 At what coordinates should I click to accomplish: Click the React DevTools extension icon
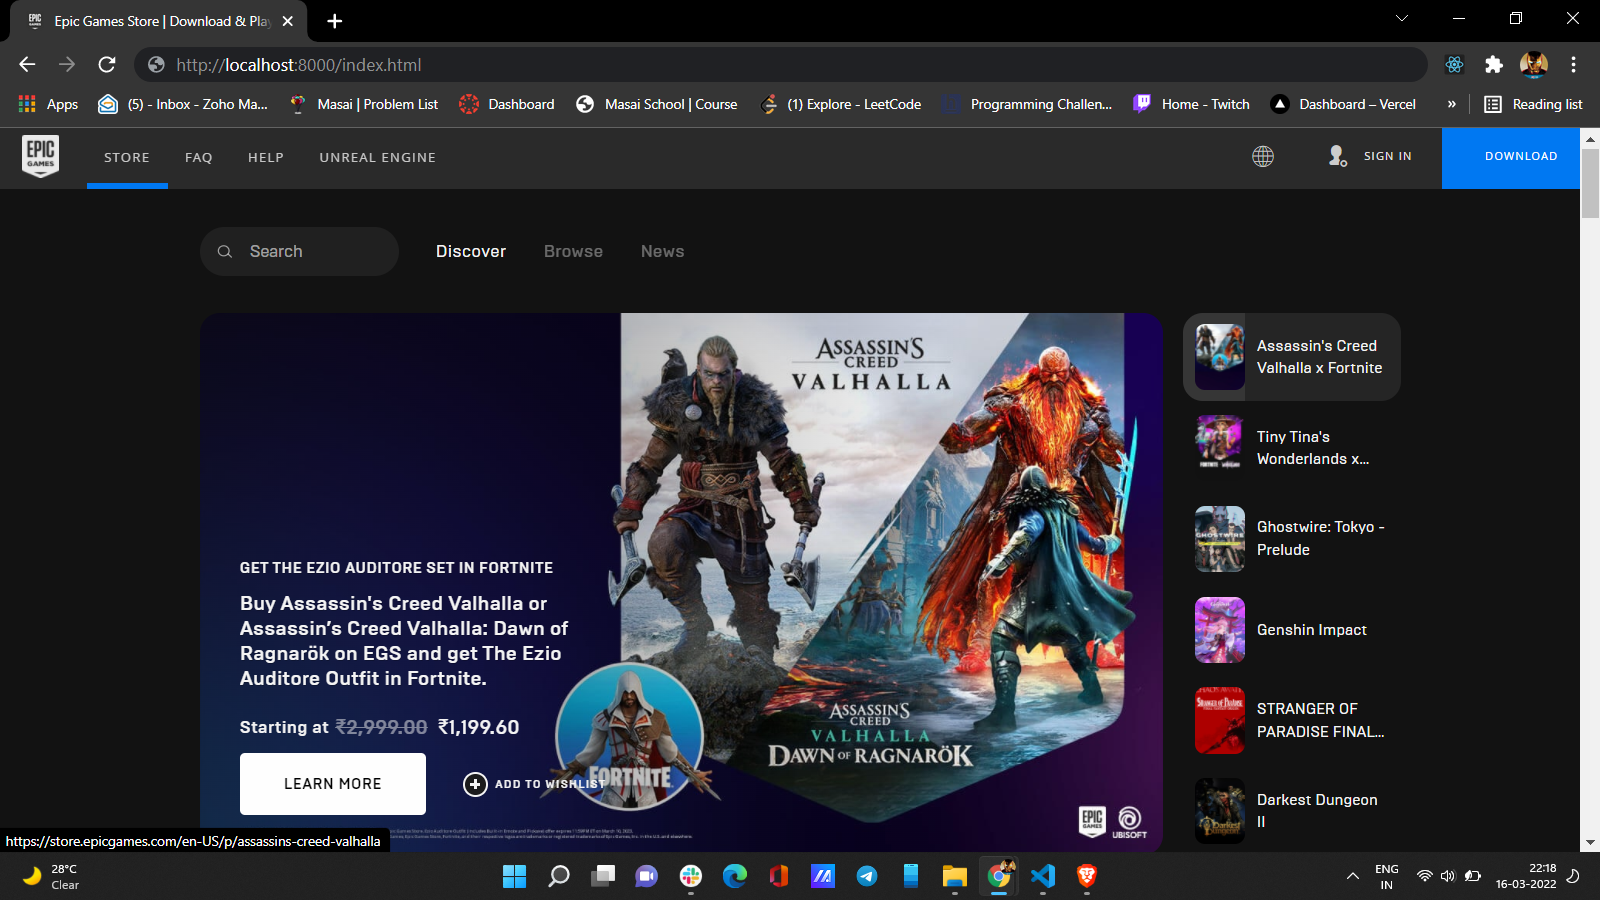[x=1454, y=65]
